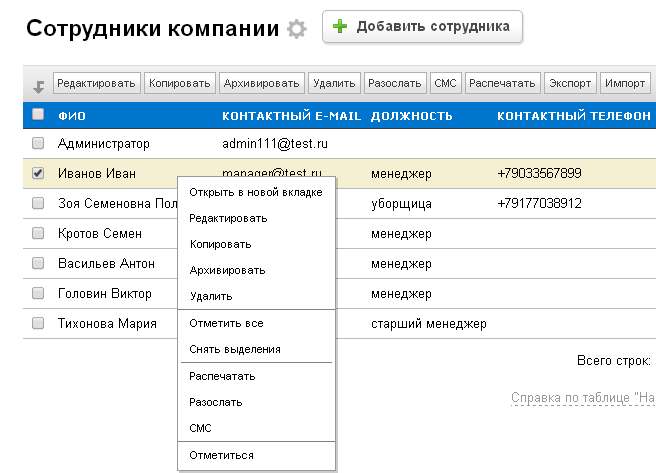The height and width of the screenshot is (473, 656).
Task: Click the gear settings icon beside the title
Action: click(296, 29)
